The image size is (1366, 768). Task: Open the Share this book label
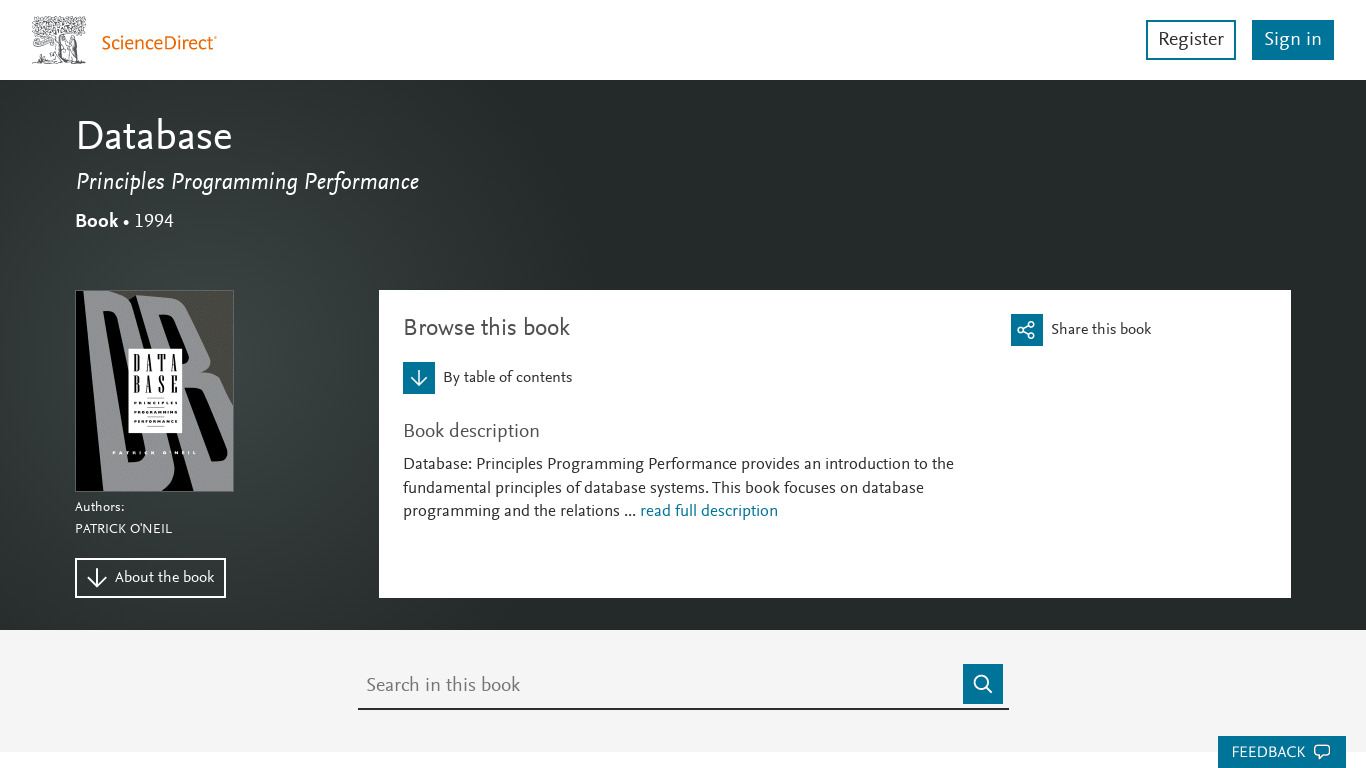1100,330
